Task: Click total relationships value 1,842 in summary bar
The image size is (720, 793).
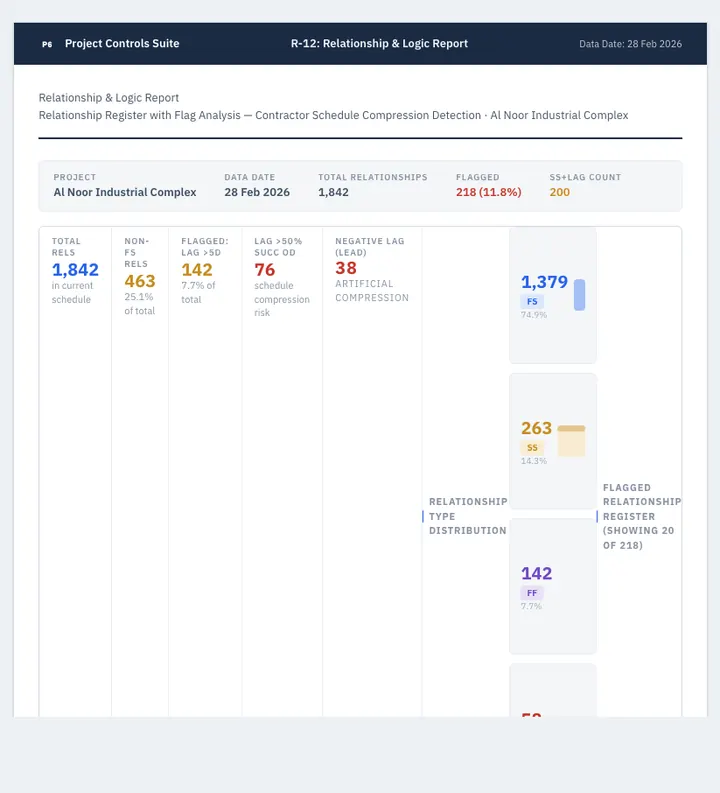Action: 333,192
